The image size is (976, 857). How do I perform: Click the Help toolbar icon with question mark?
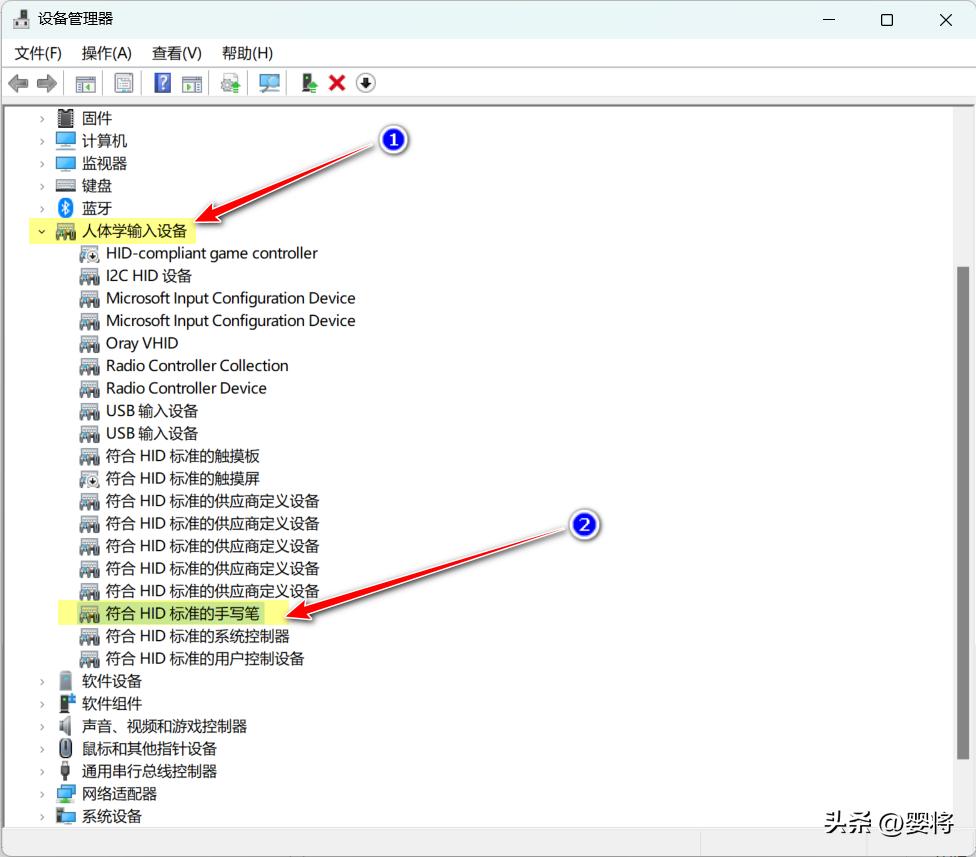tap(163, 83)
